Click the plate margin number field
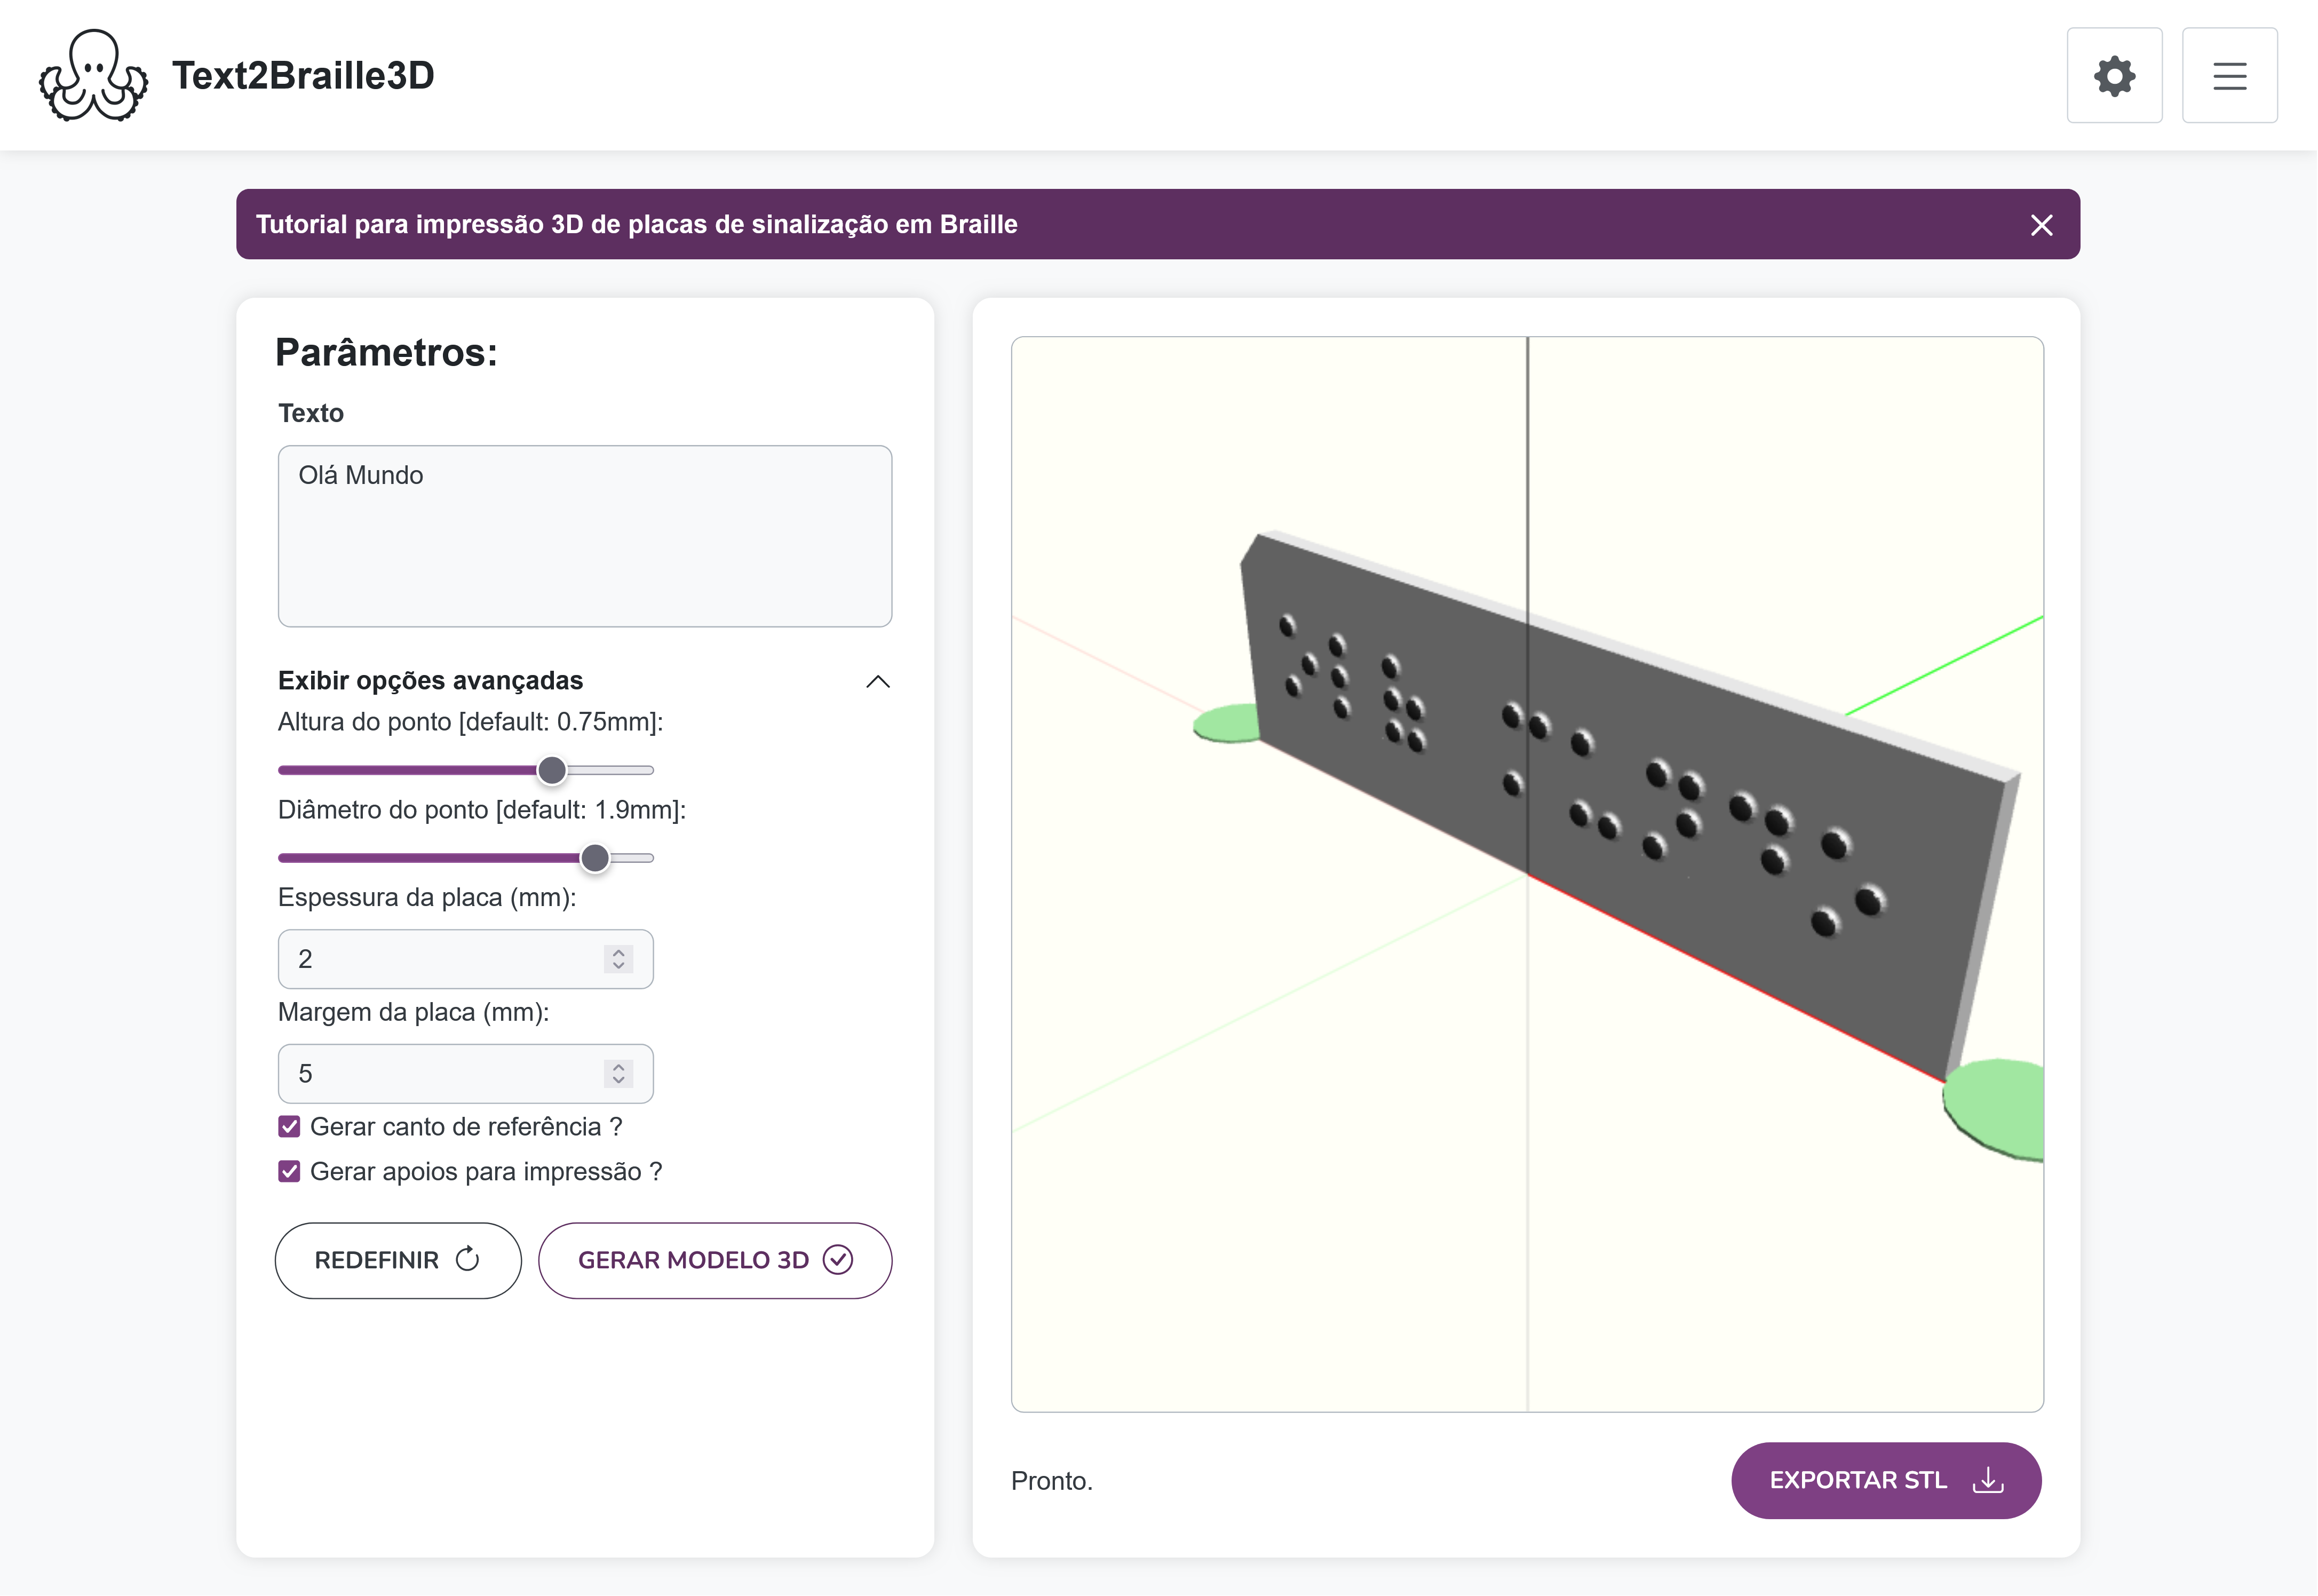Viewport: 2318px width, 1596px height. coord(465,1074)
